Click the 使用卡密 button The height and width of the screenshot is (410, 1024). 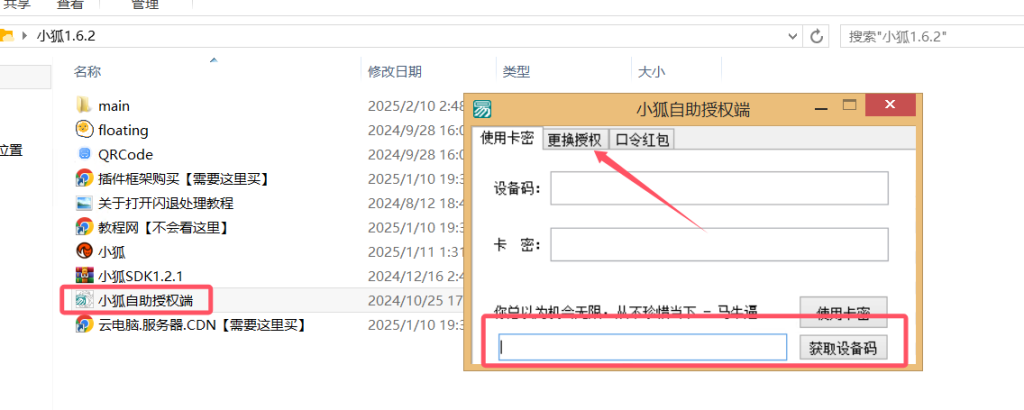click(843, 312)
